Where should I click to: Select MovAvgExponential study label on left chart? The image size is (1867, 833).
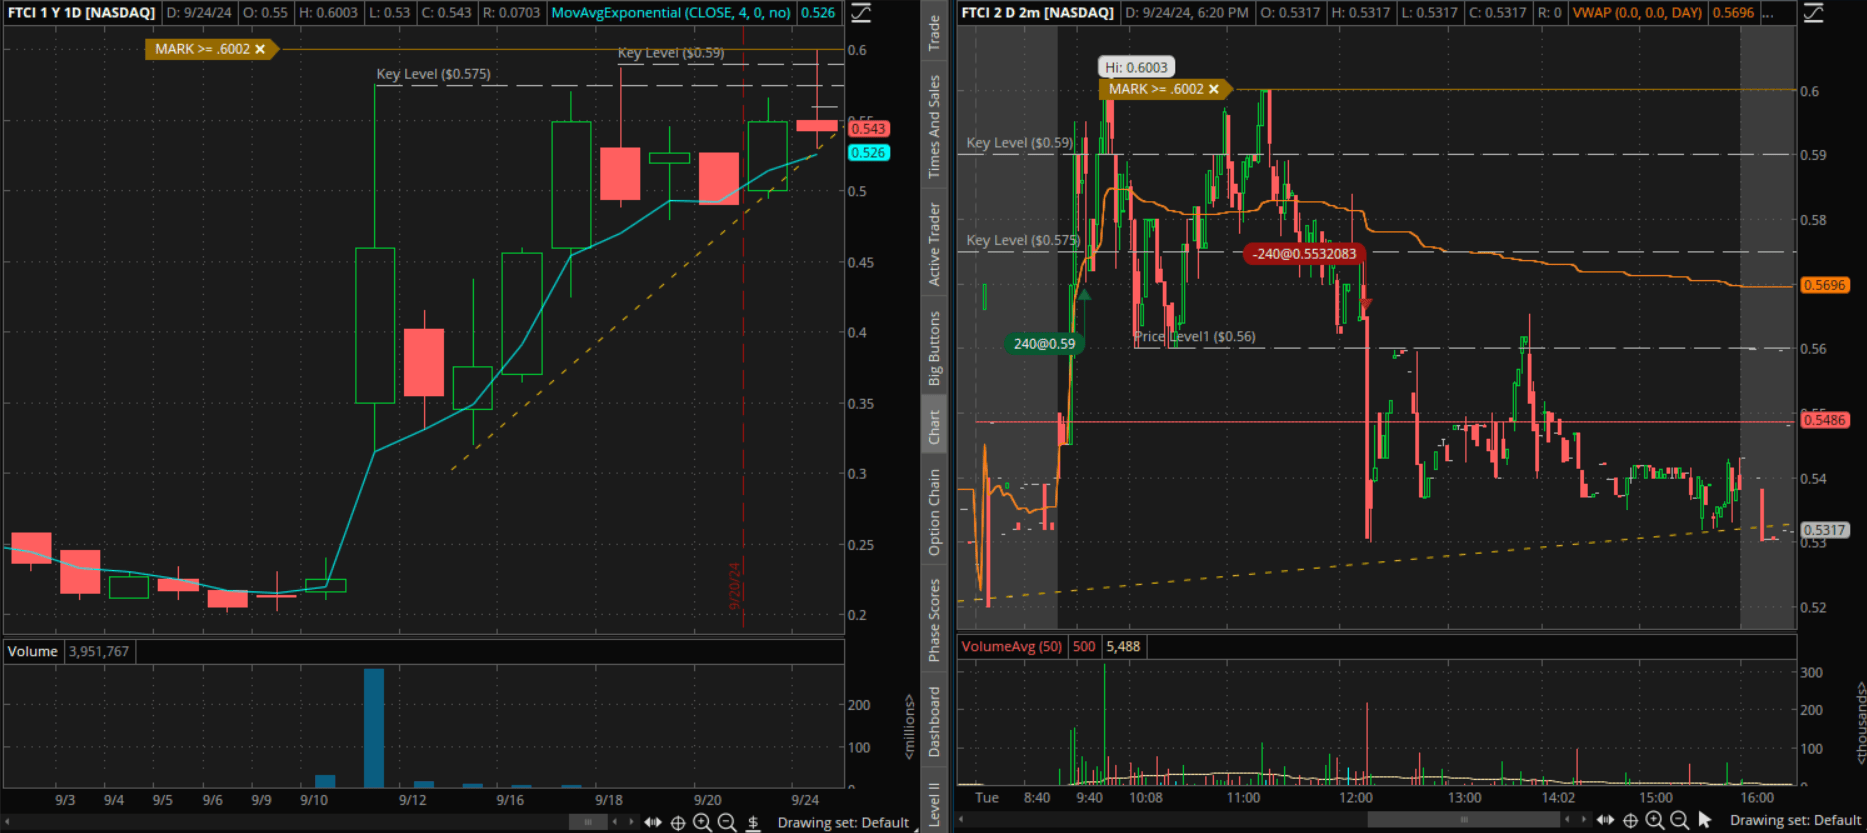(671, 13)
